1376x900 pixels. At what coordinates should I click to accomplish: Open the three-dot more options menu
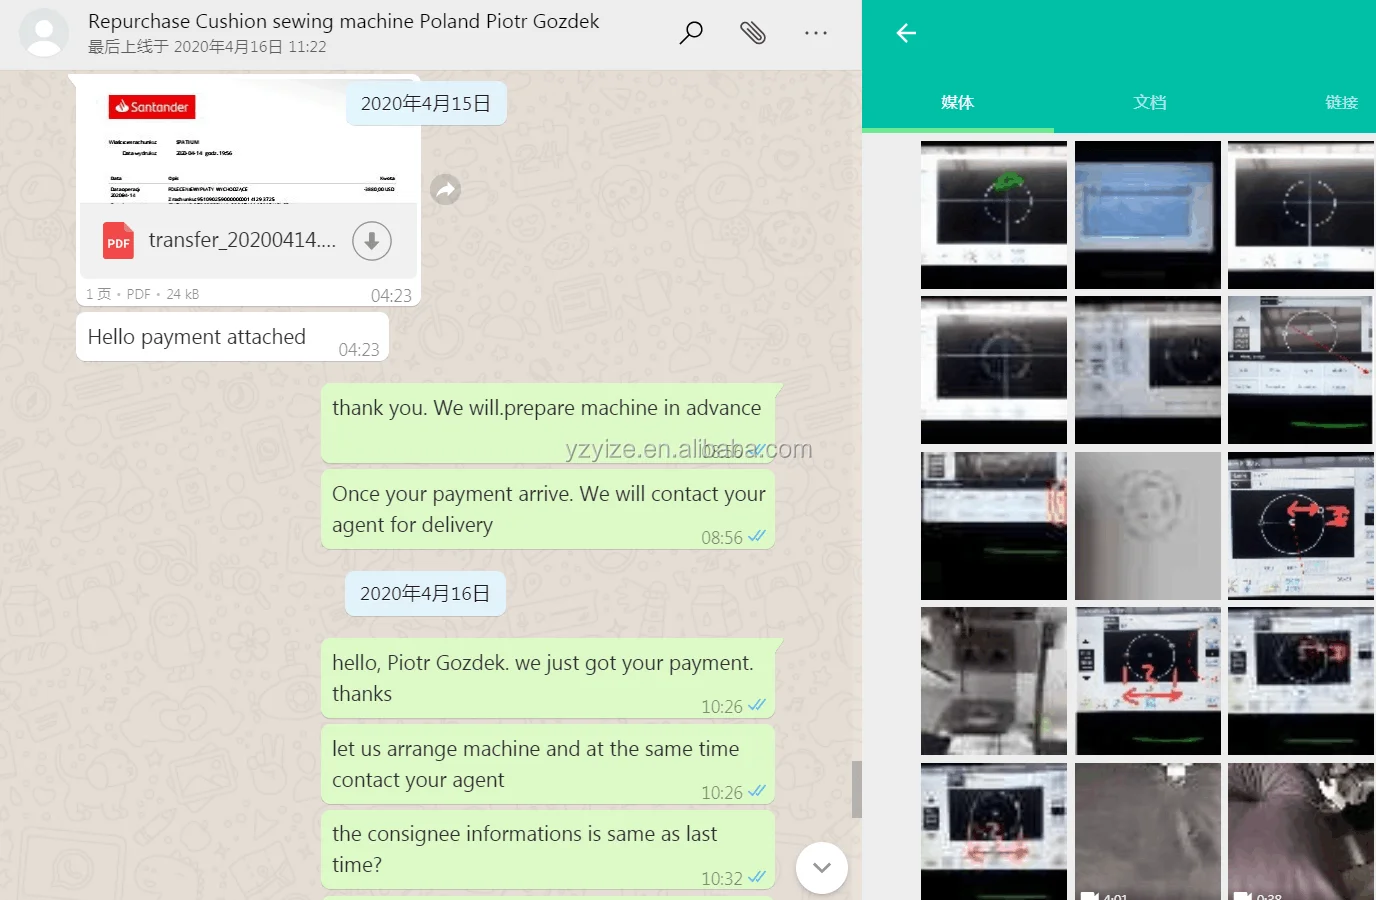[x=816, y=33]
